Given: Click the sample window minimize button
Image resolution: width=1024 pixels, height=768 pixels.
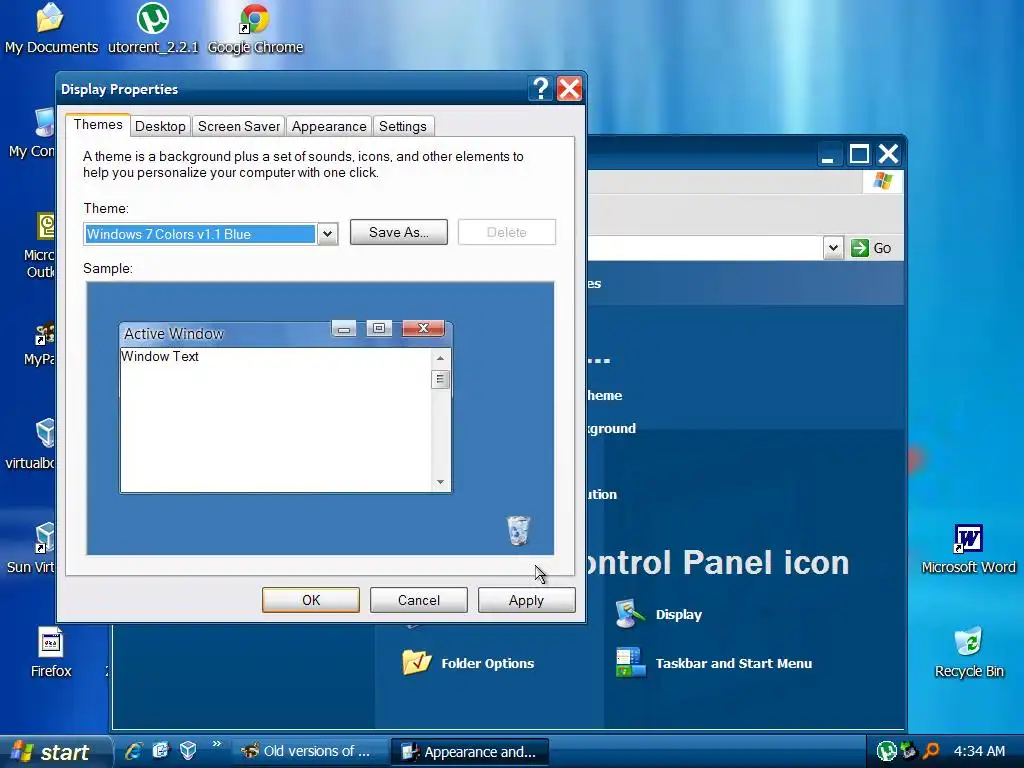Looking at the screenshot, I should click(x=344, y=328).
